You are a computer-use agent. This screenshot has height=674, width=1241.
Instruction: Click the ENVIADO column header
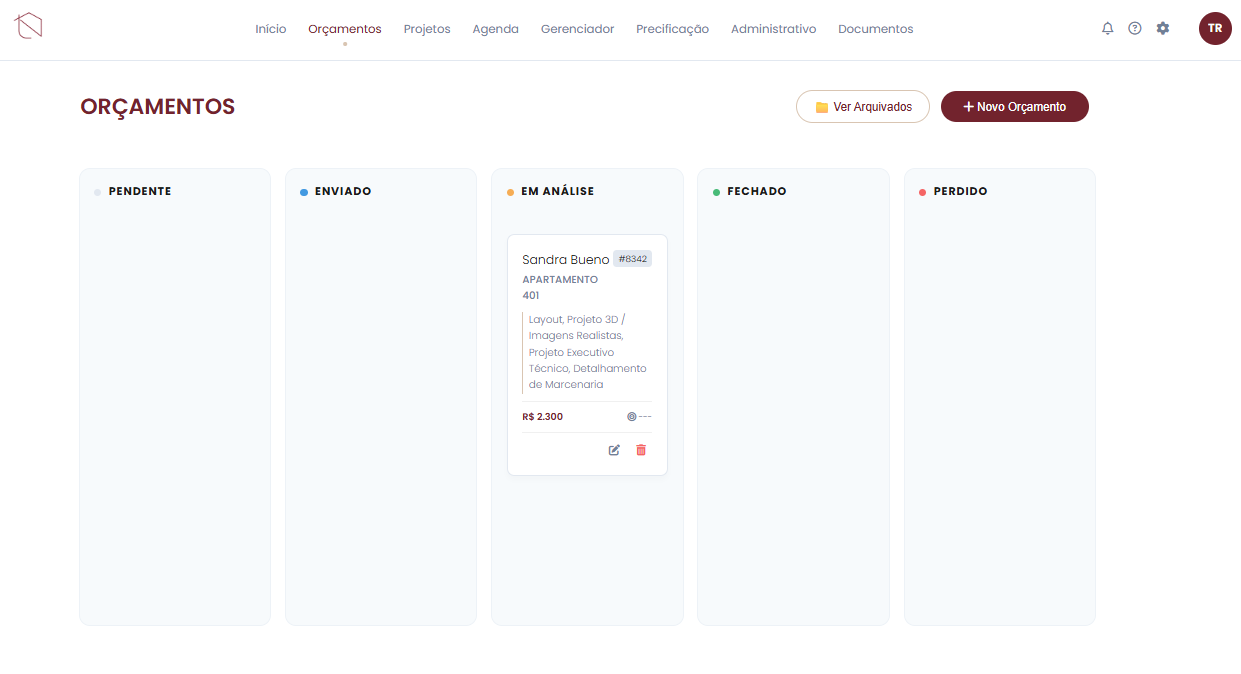343,191
